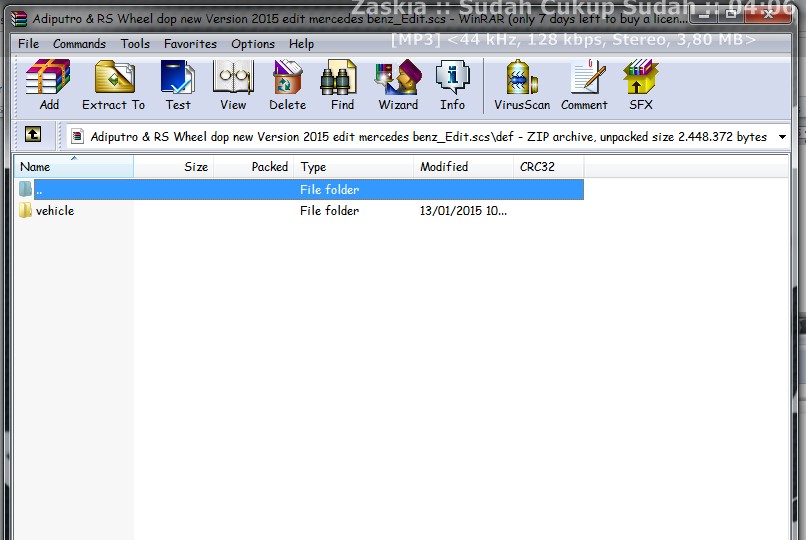Select the parent '..' folder icon
Viewport: 806px width, 540px height.
(x=25, y=189)
